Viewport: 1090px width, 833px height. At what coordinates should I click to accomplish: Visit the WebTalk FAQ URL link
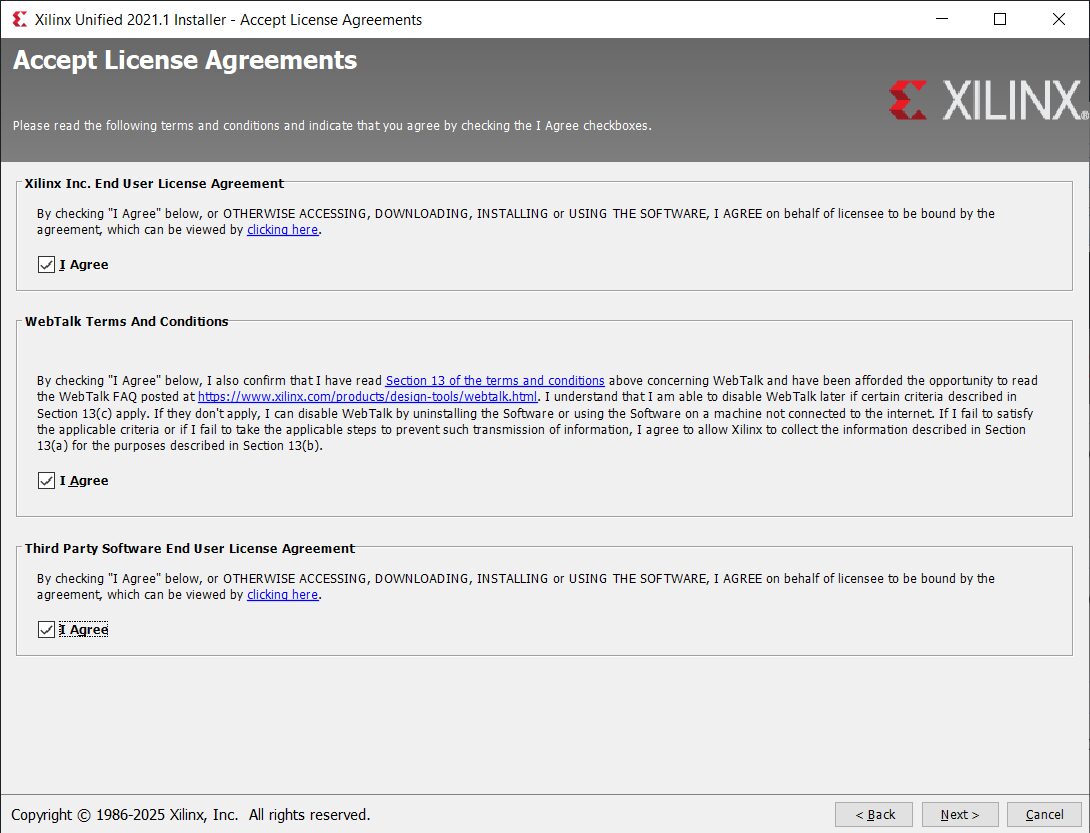pos(368,396)
